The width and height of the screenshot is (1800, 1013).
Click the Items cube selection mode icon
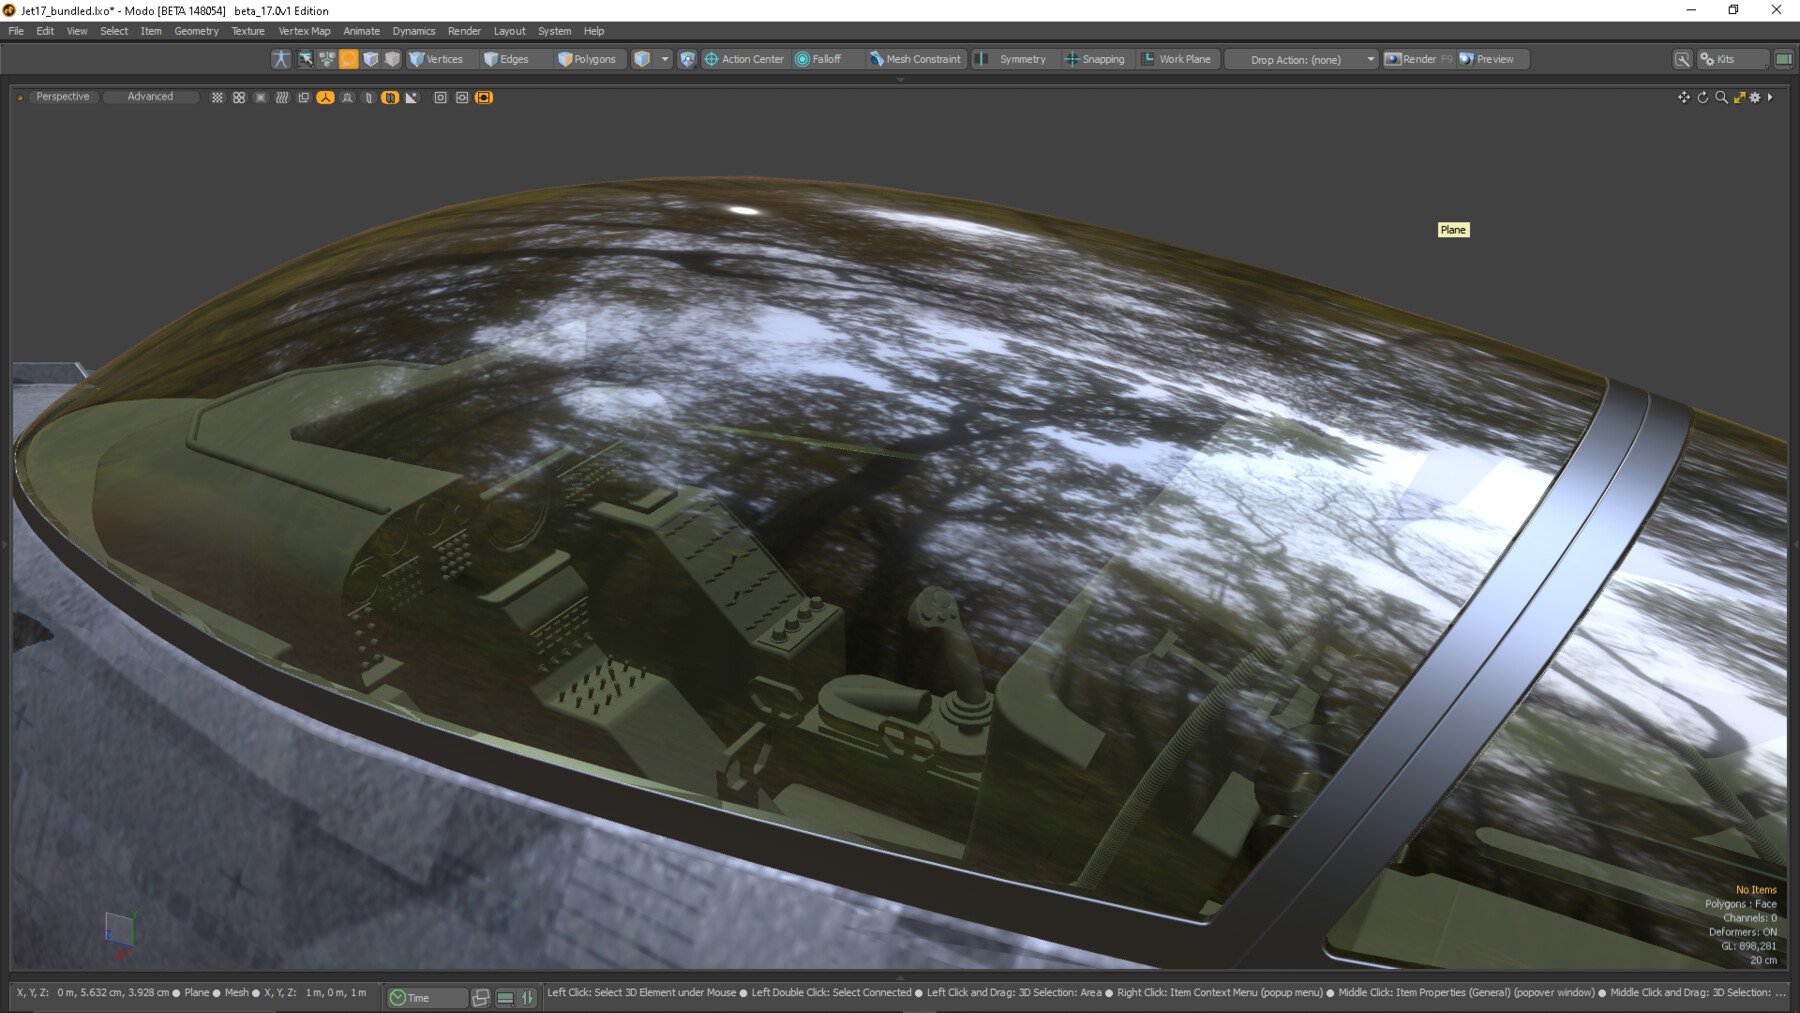pyautogui.click(x=642, y=59)
